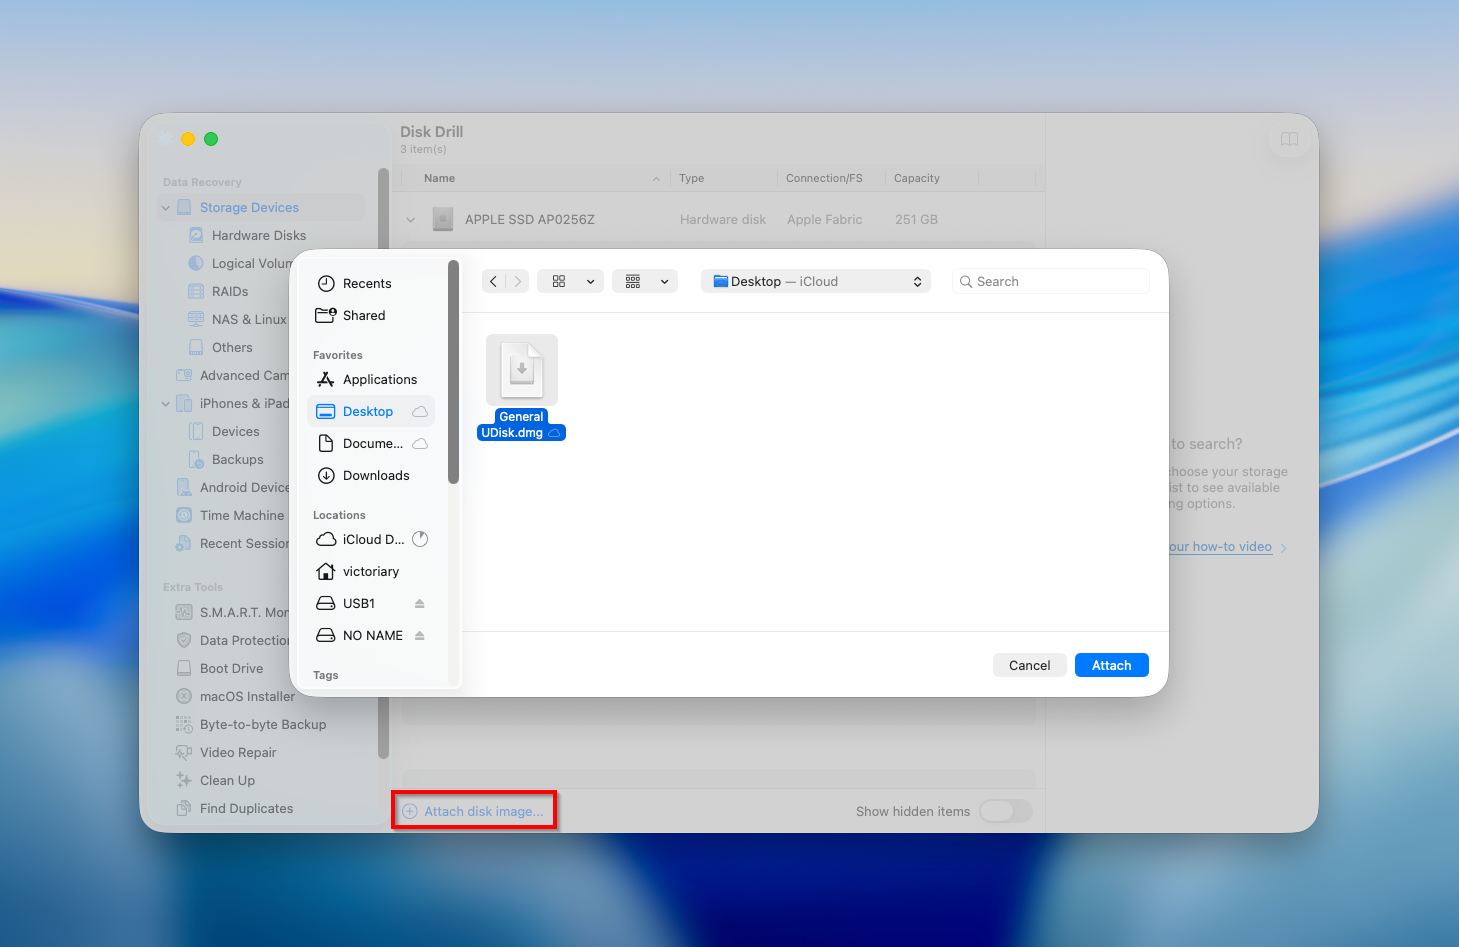Open Documents folder in dialog sidebar
Screen dimensions: 1459x947
[372, 443]
